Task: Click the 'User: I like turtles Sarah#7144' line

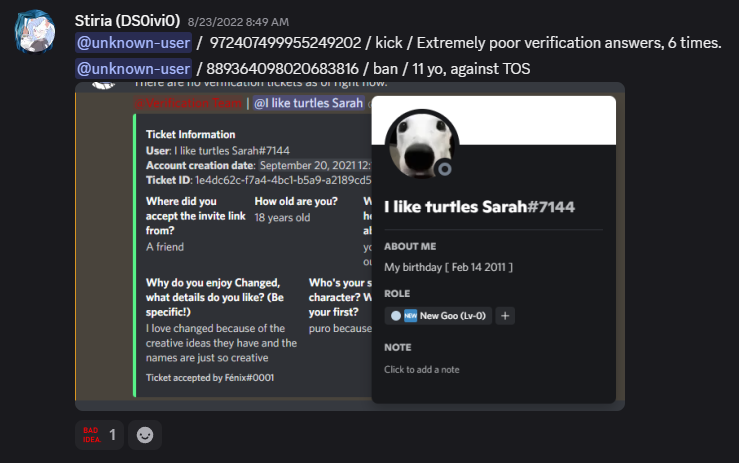Action: coord(218,151)
